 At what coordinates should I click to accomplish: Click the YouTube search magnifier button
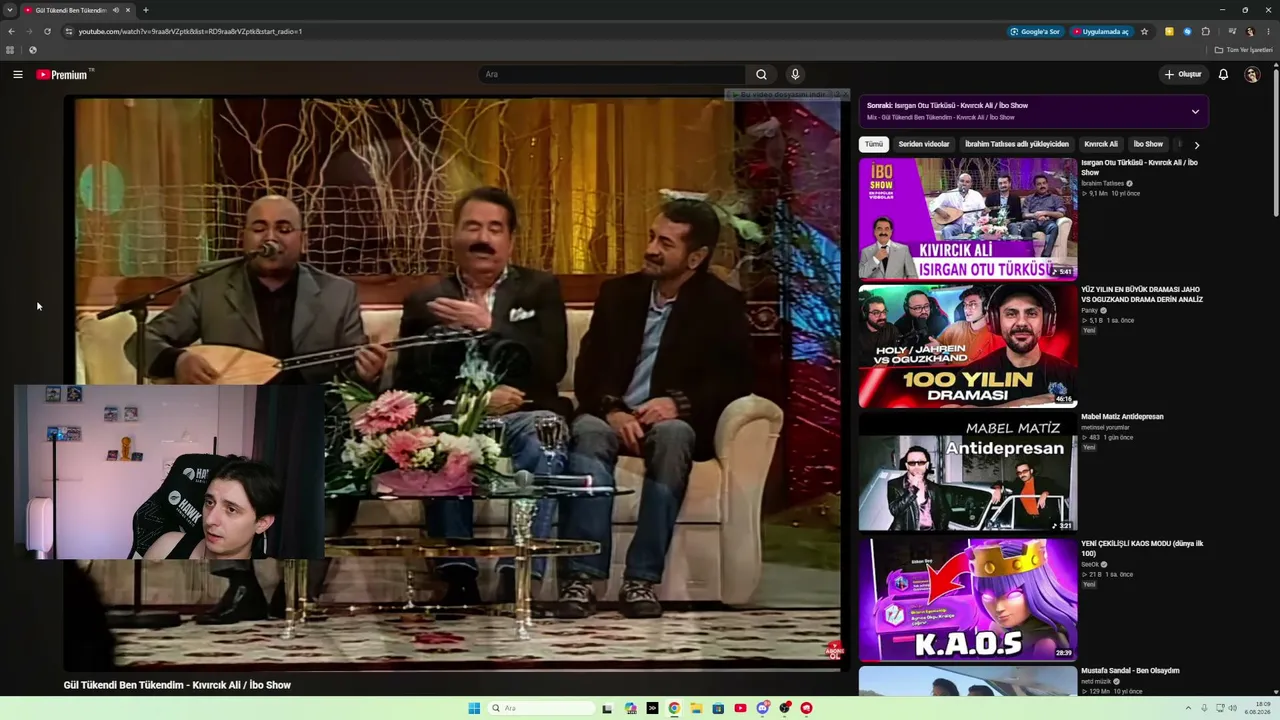click(761, 74)
